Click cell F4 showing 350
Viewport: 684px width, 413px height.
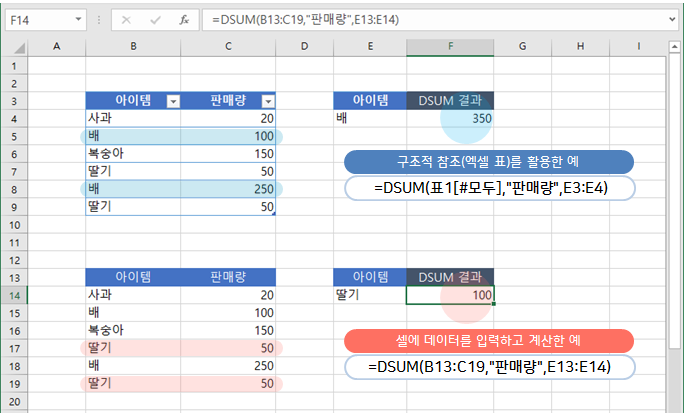coord(450,118)
